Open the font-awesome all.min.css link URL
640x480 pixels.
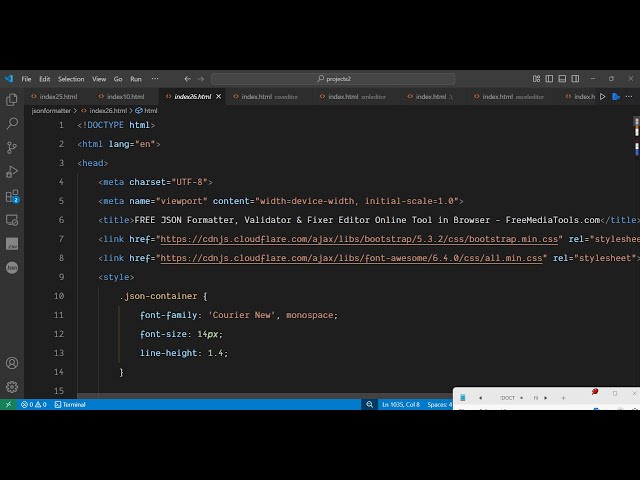(x=351, y=258)
